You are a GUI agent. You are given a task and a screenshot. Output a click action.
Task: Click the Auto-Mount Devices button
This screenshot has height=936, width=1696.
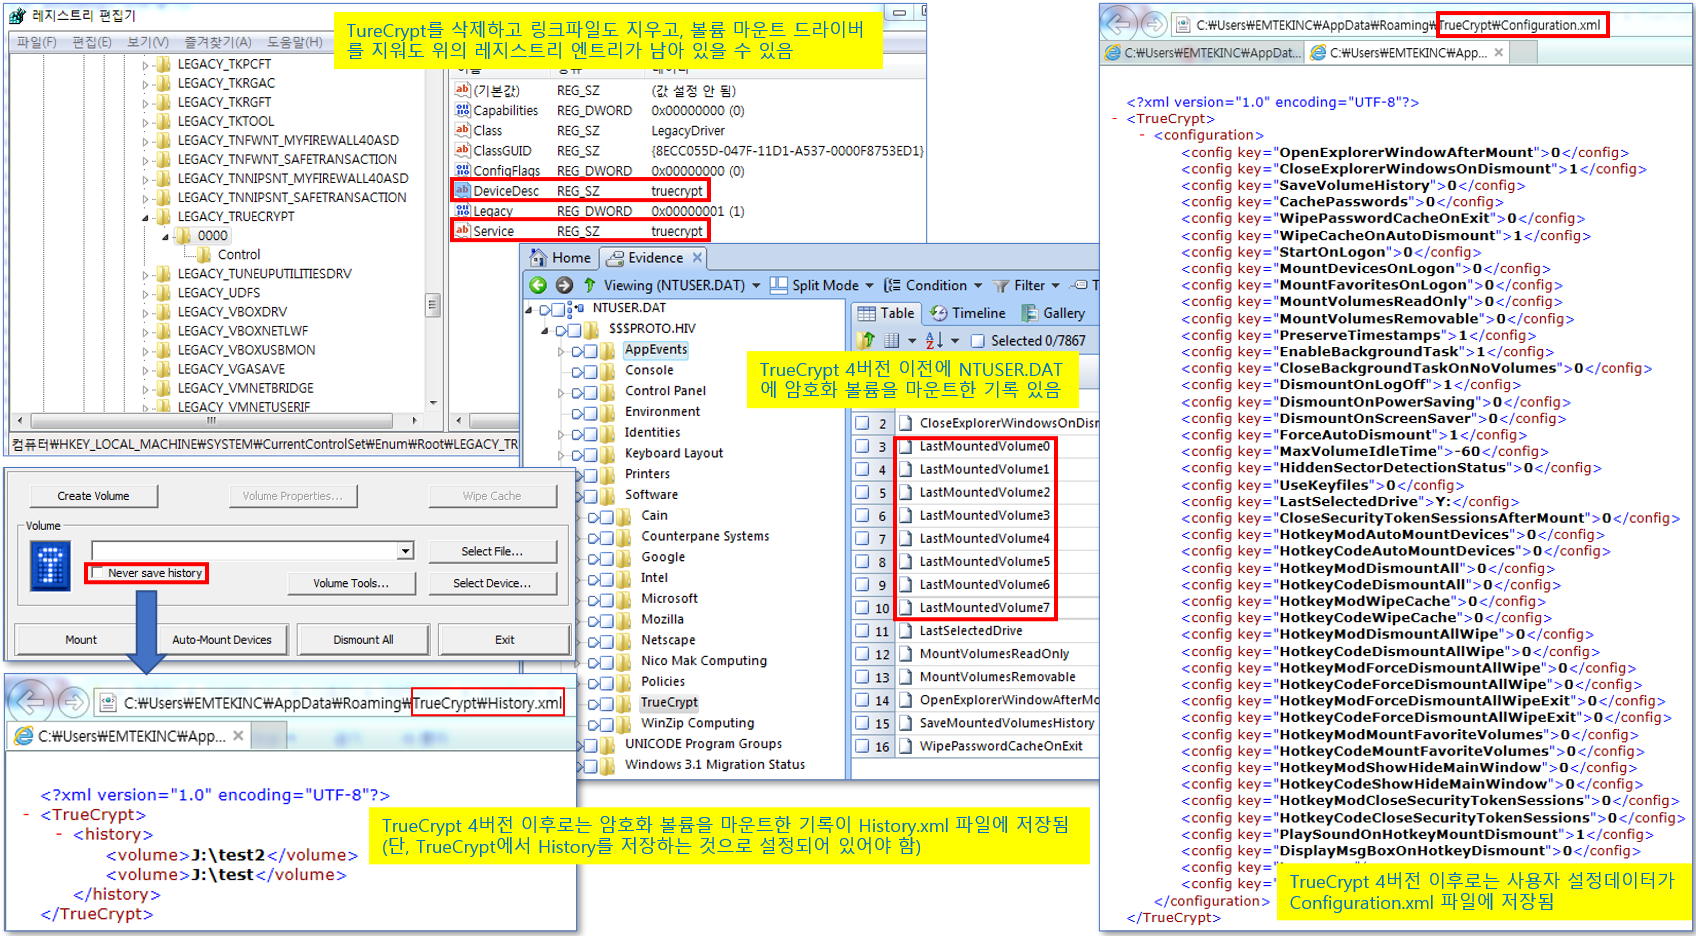(222, 640)
